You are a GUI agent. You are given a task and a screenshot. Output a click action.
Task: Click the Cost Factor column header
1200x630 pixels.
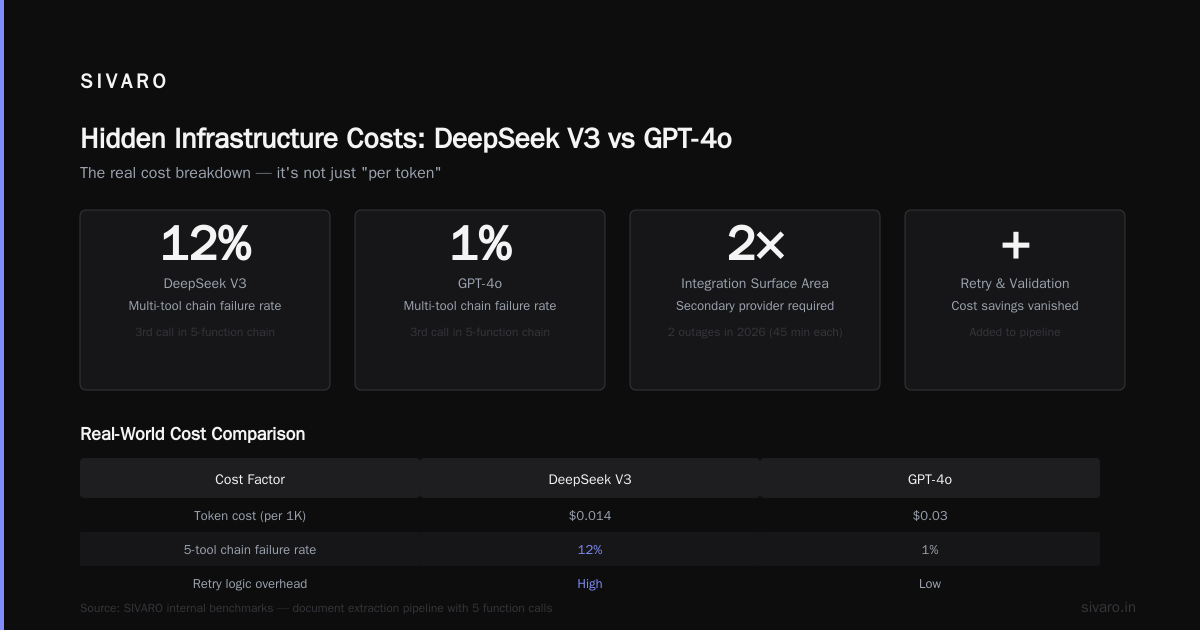click(250, 479)
